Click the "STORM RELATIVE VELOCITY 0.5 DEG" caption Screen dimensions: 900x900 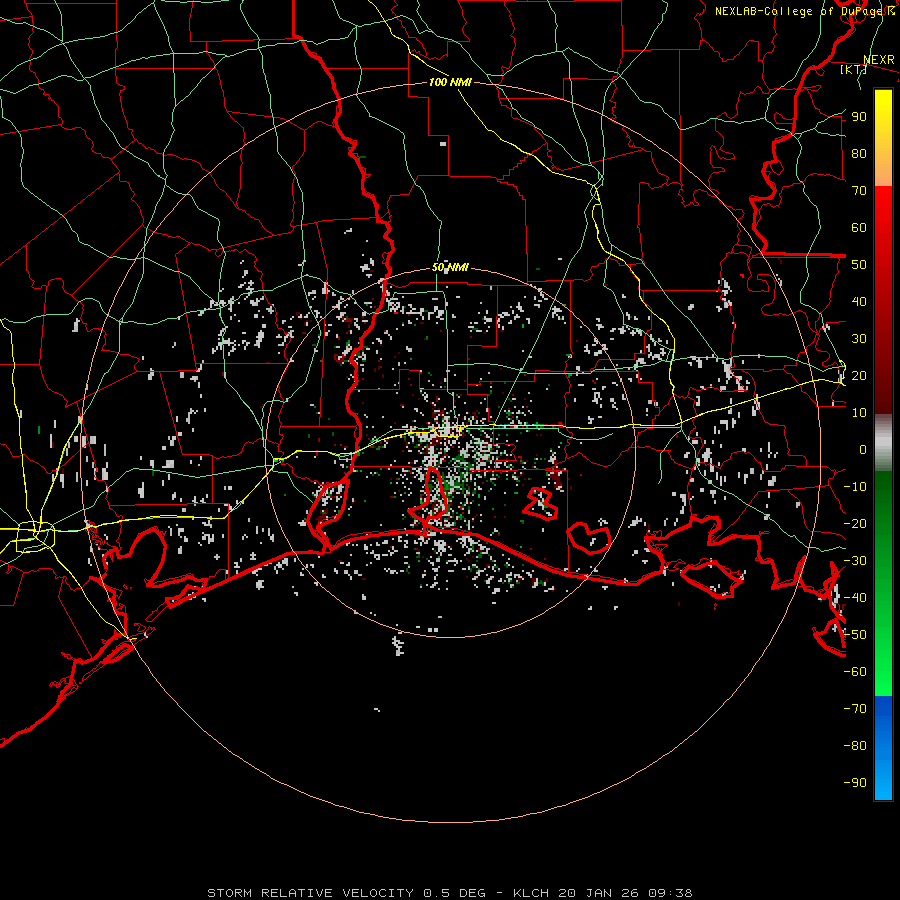346,893
